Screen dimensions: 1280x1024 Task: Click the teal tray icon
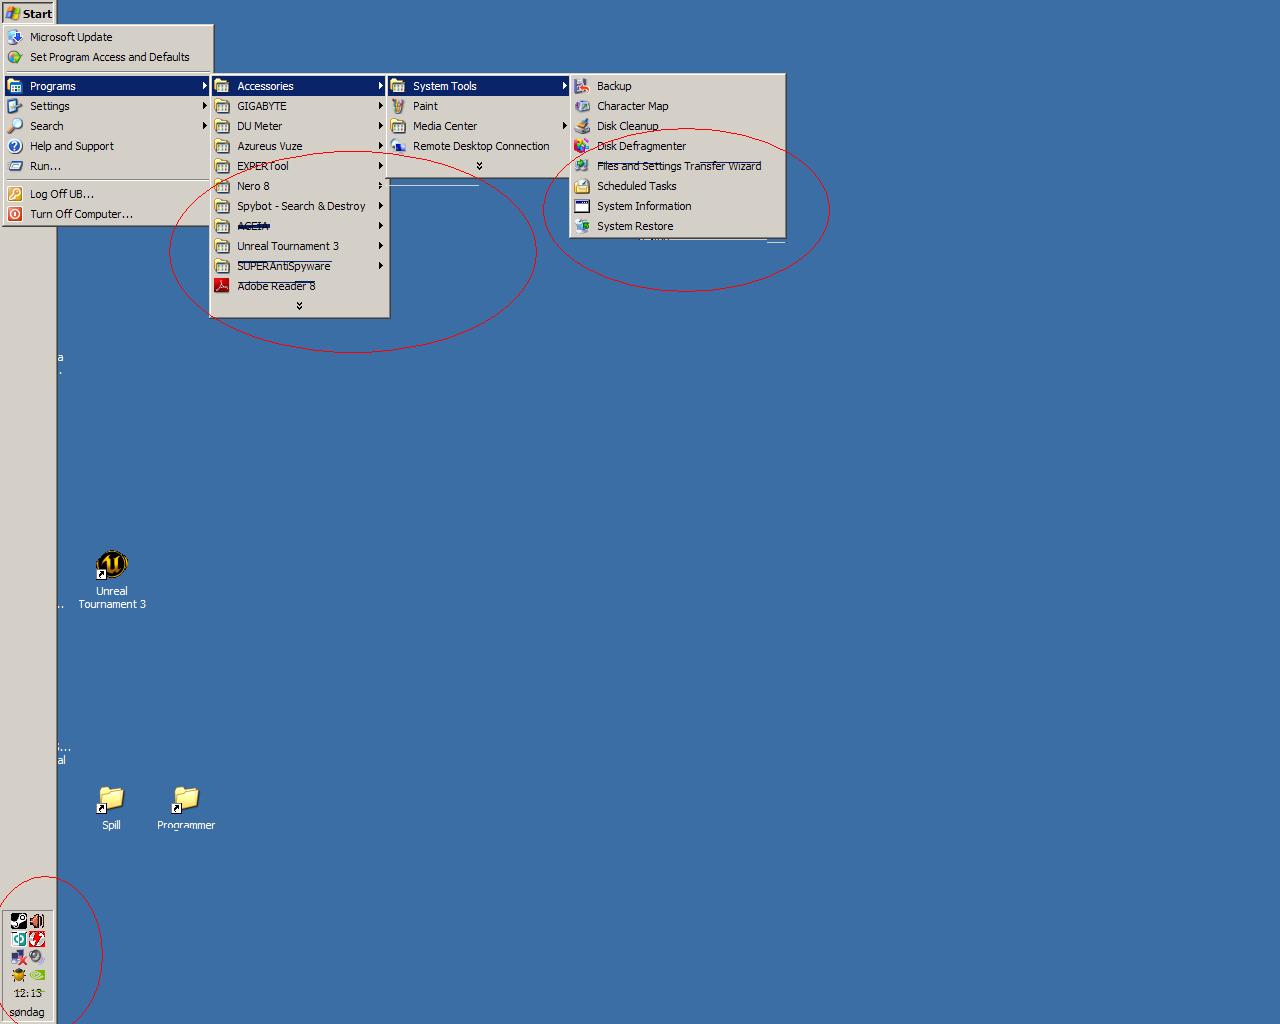coord(19,939)
